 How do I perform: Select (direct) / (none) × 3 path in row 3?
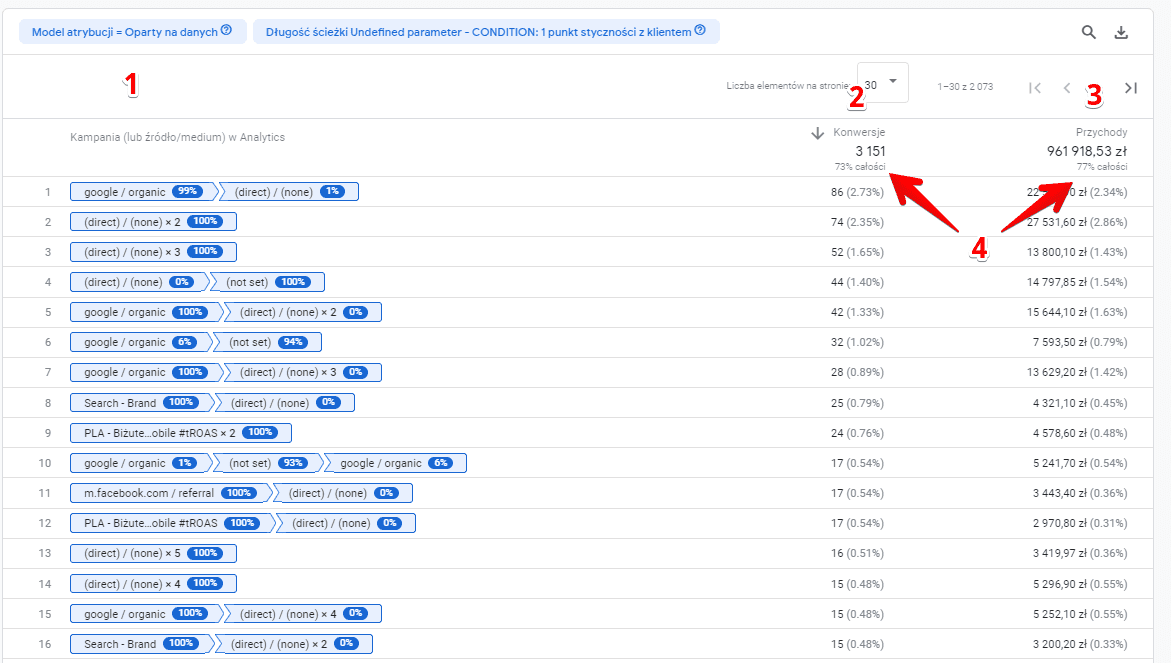(153, 252)
